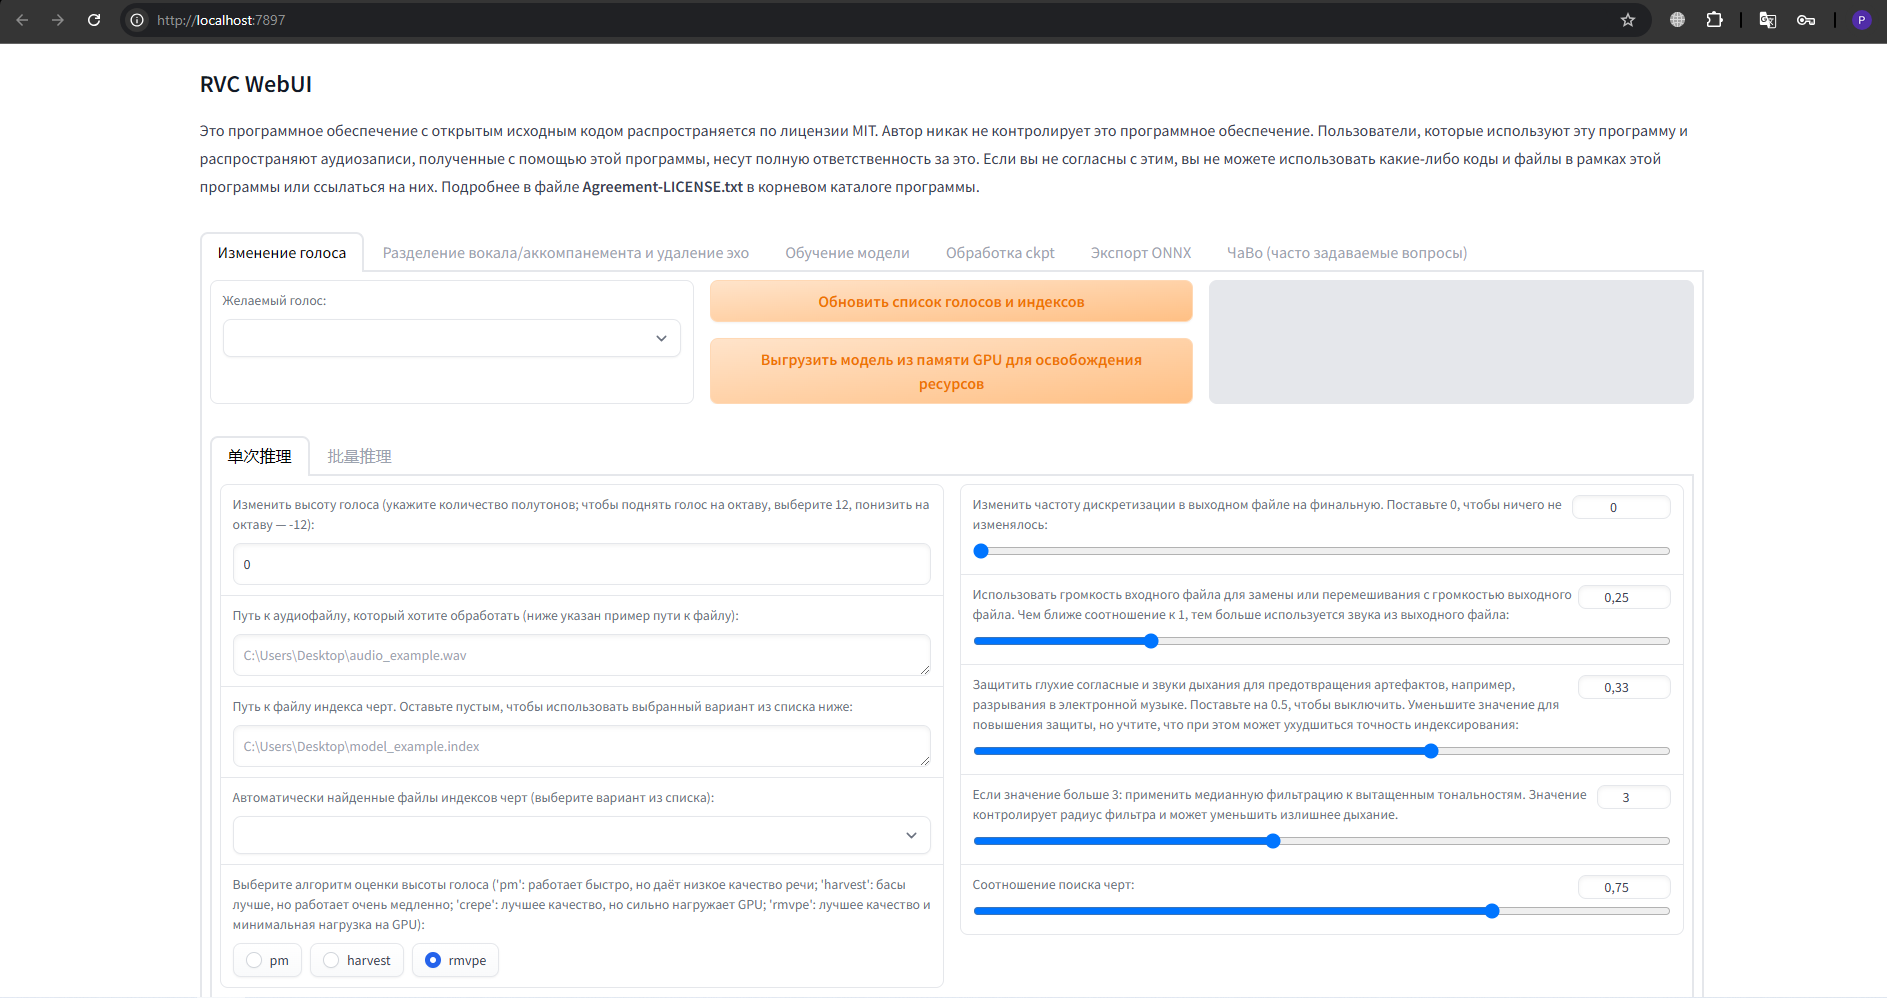Screen dimensions: 1887x998
Task: Click the resample rate number box
Action: 1621,507
